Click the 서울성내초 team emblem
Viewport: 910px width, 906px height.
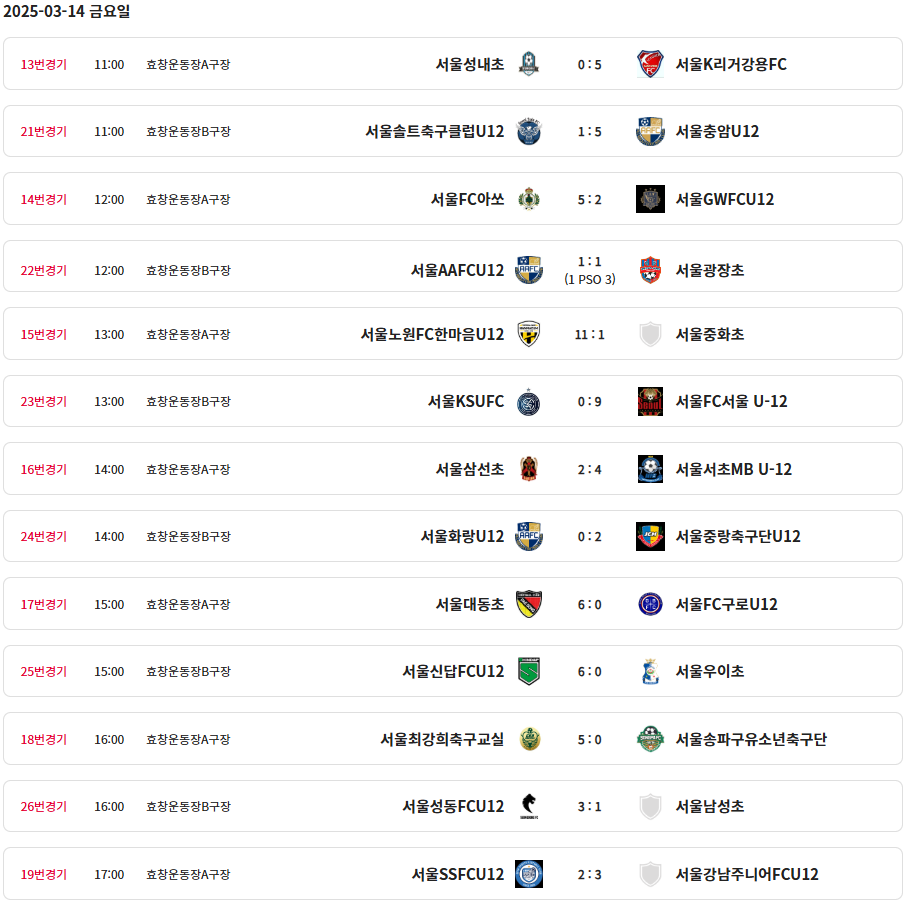[528, 64]
